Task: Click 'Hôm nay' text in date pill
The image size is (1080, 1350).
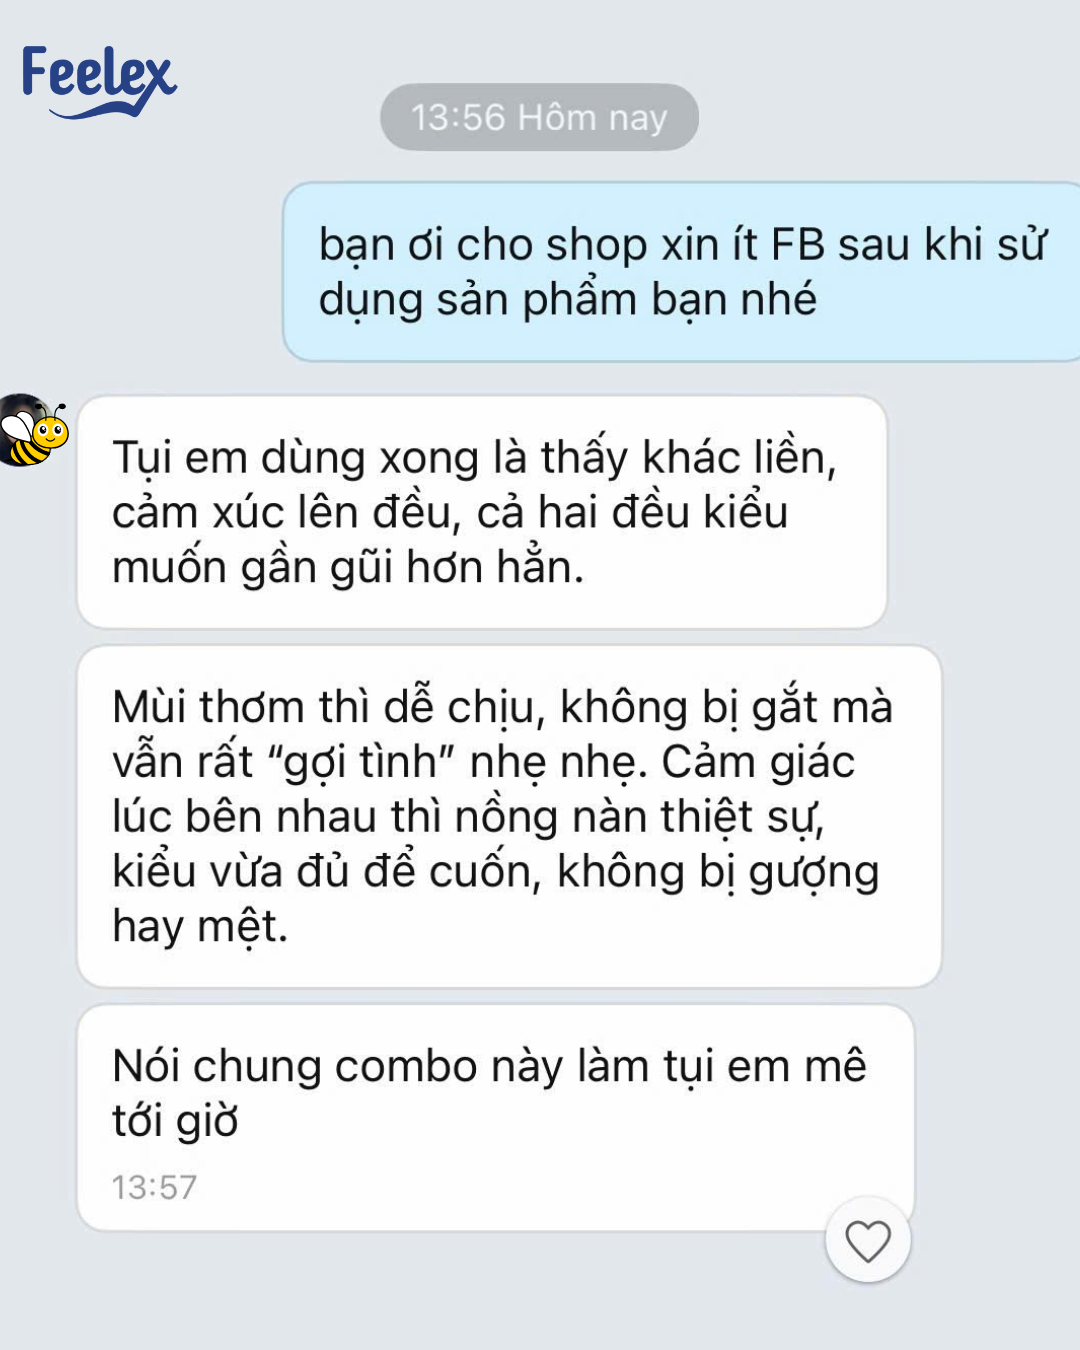Action: pyautogui.click(x=592, y=118)
